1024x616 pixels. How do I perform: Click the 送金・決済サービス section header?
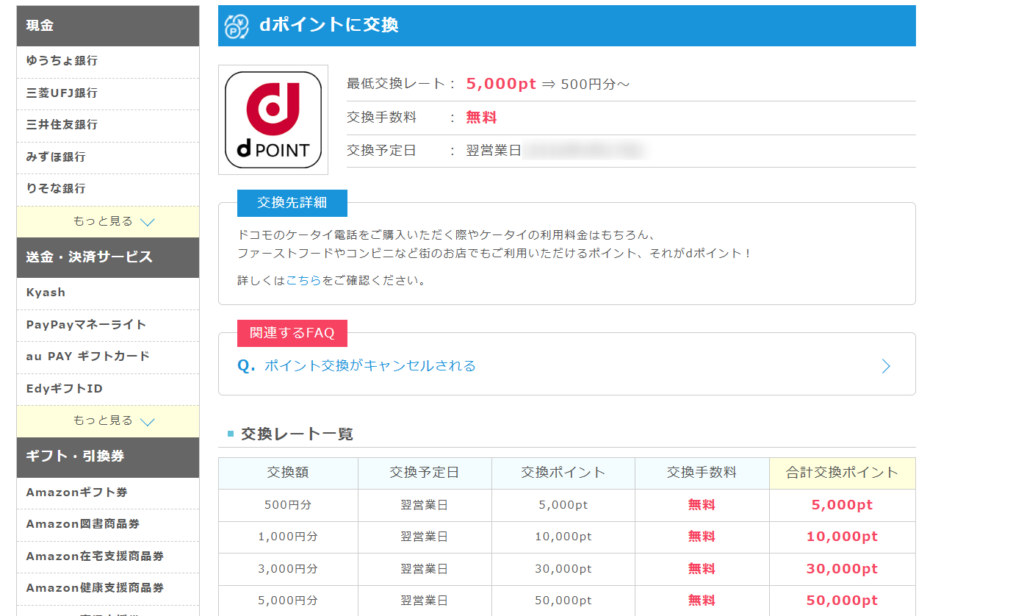click(x=108, y=257)
